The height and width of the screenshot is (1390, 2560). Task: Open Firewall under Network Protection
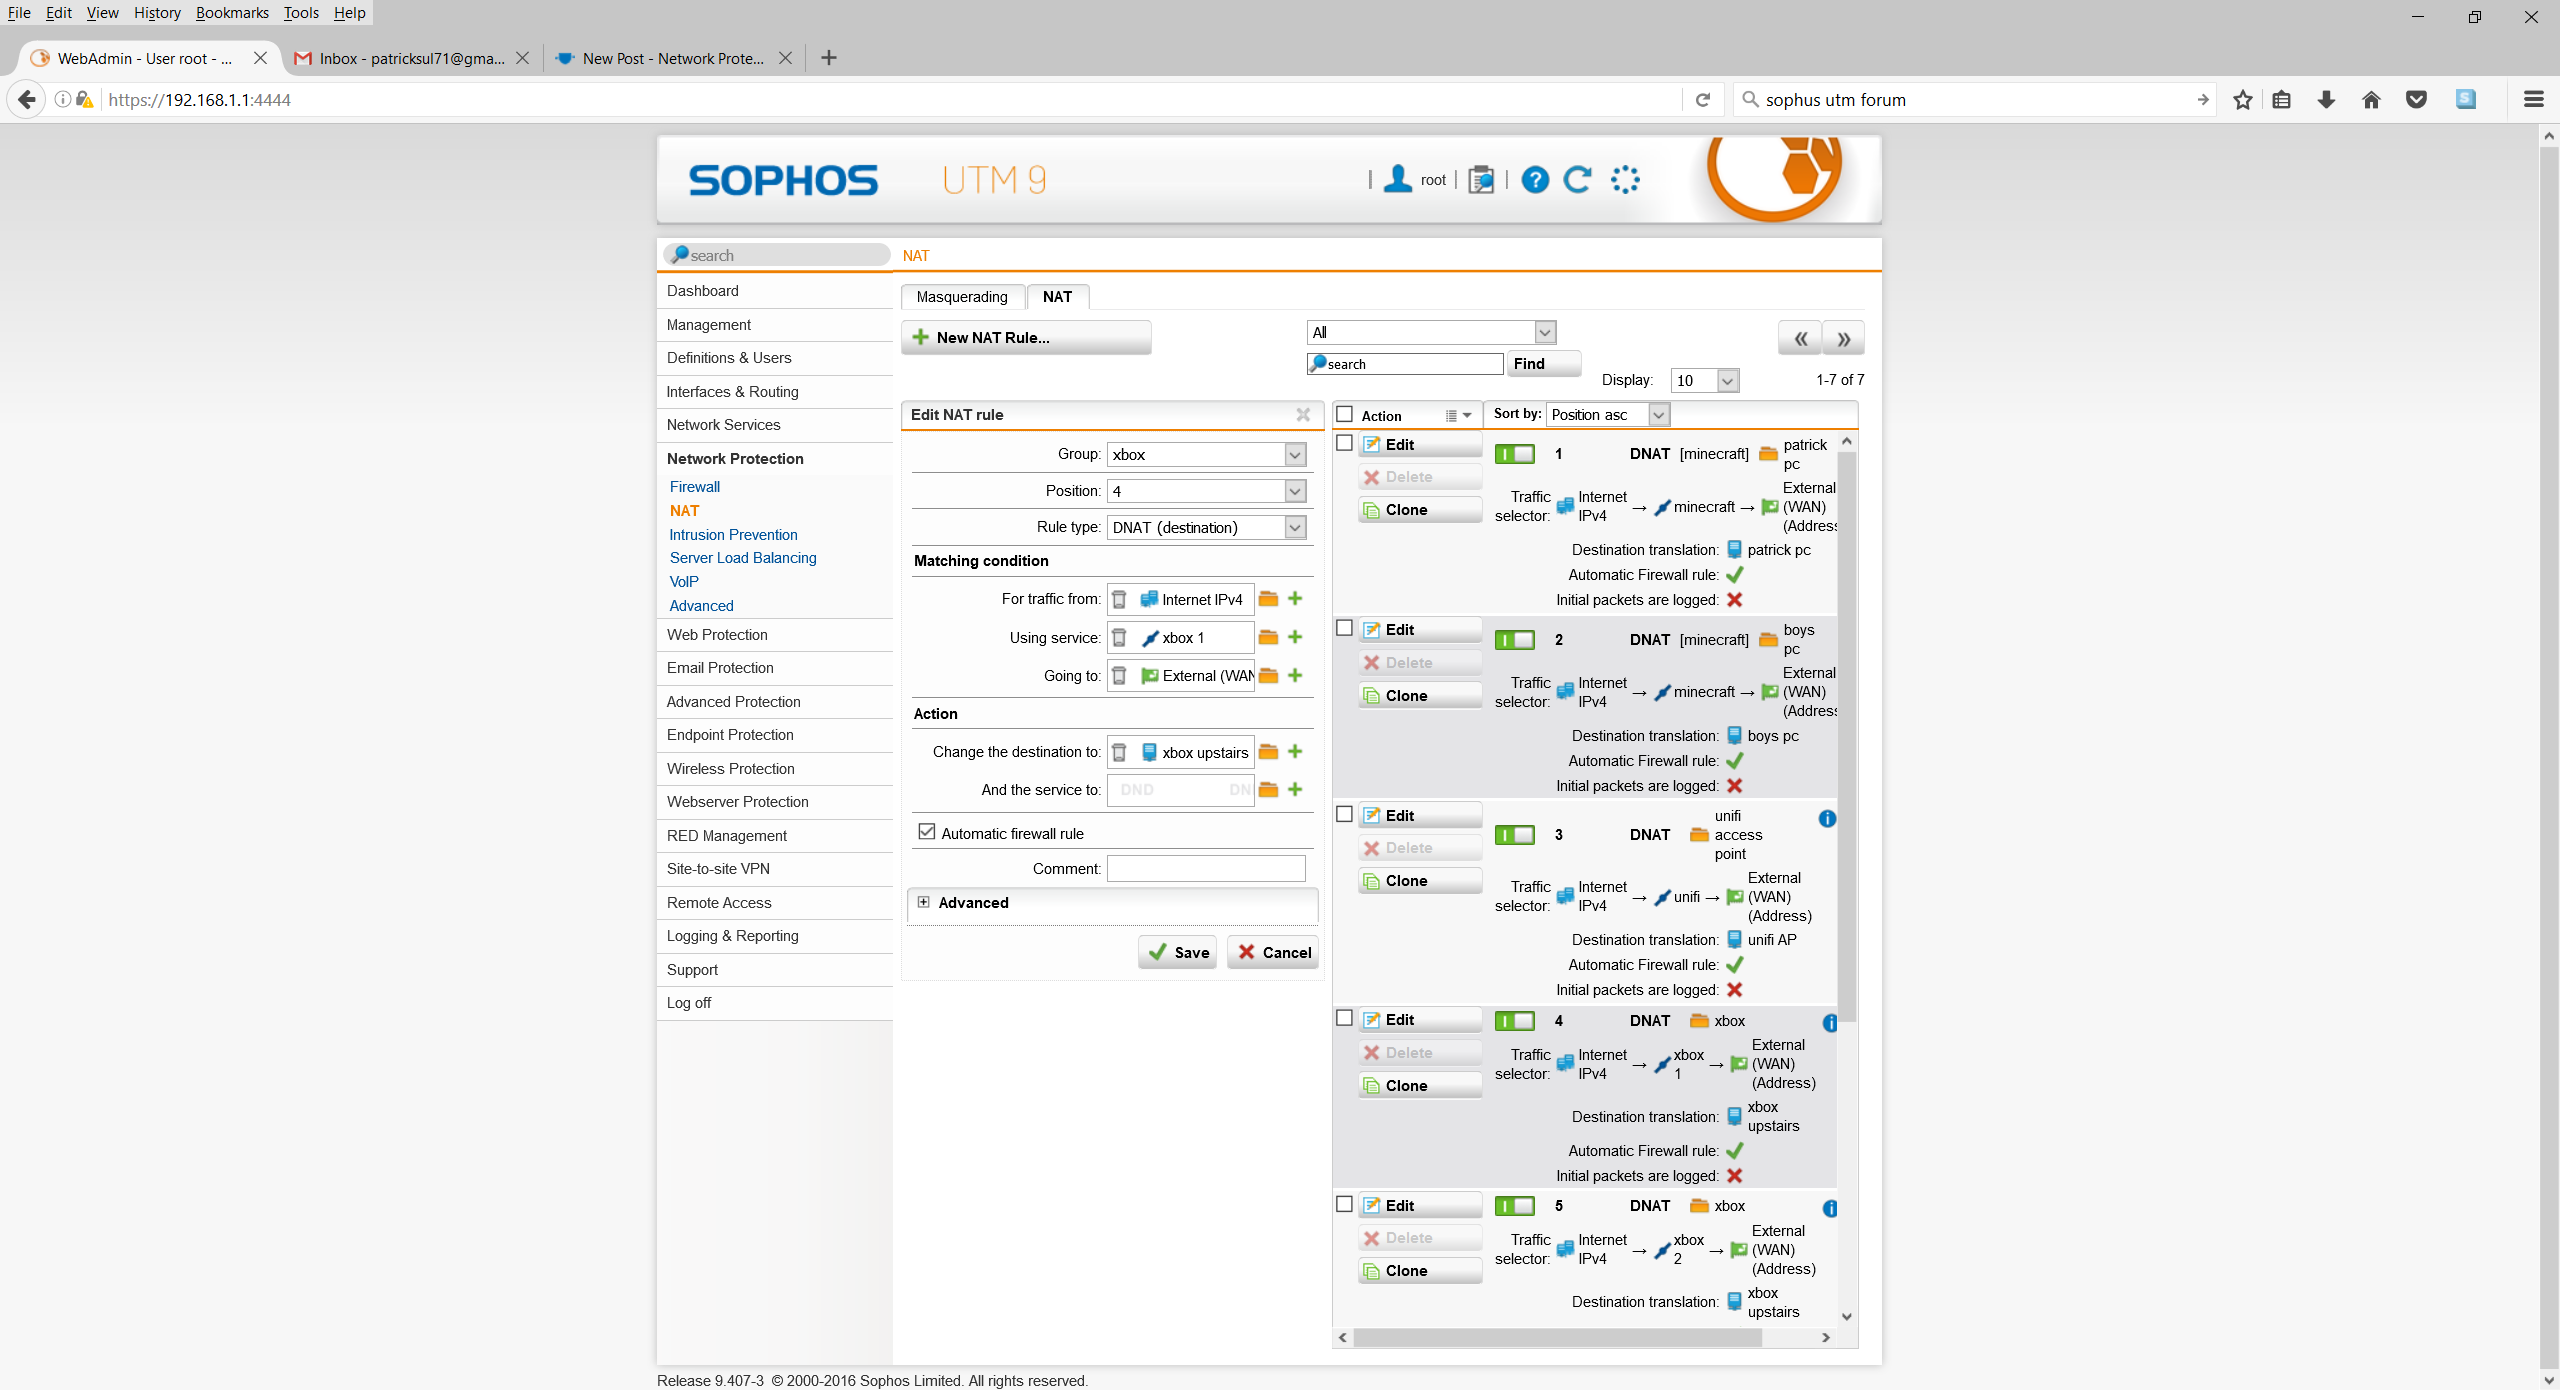[x=695, y=487]
